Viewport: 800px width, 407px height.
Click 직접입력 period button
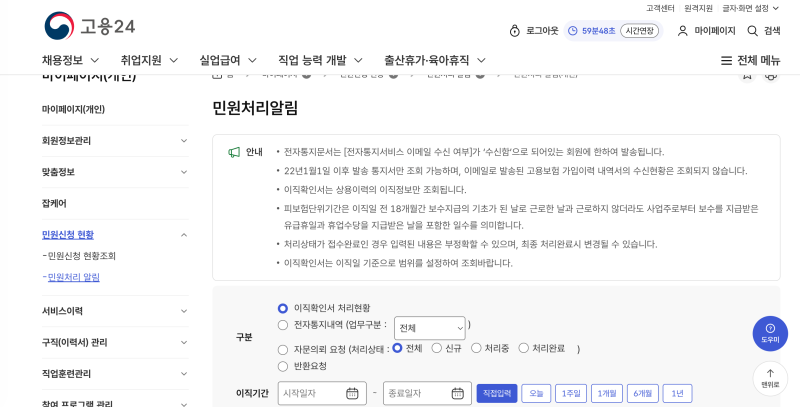[497, 393]
